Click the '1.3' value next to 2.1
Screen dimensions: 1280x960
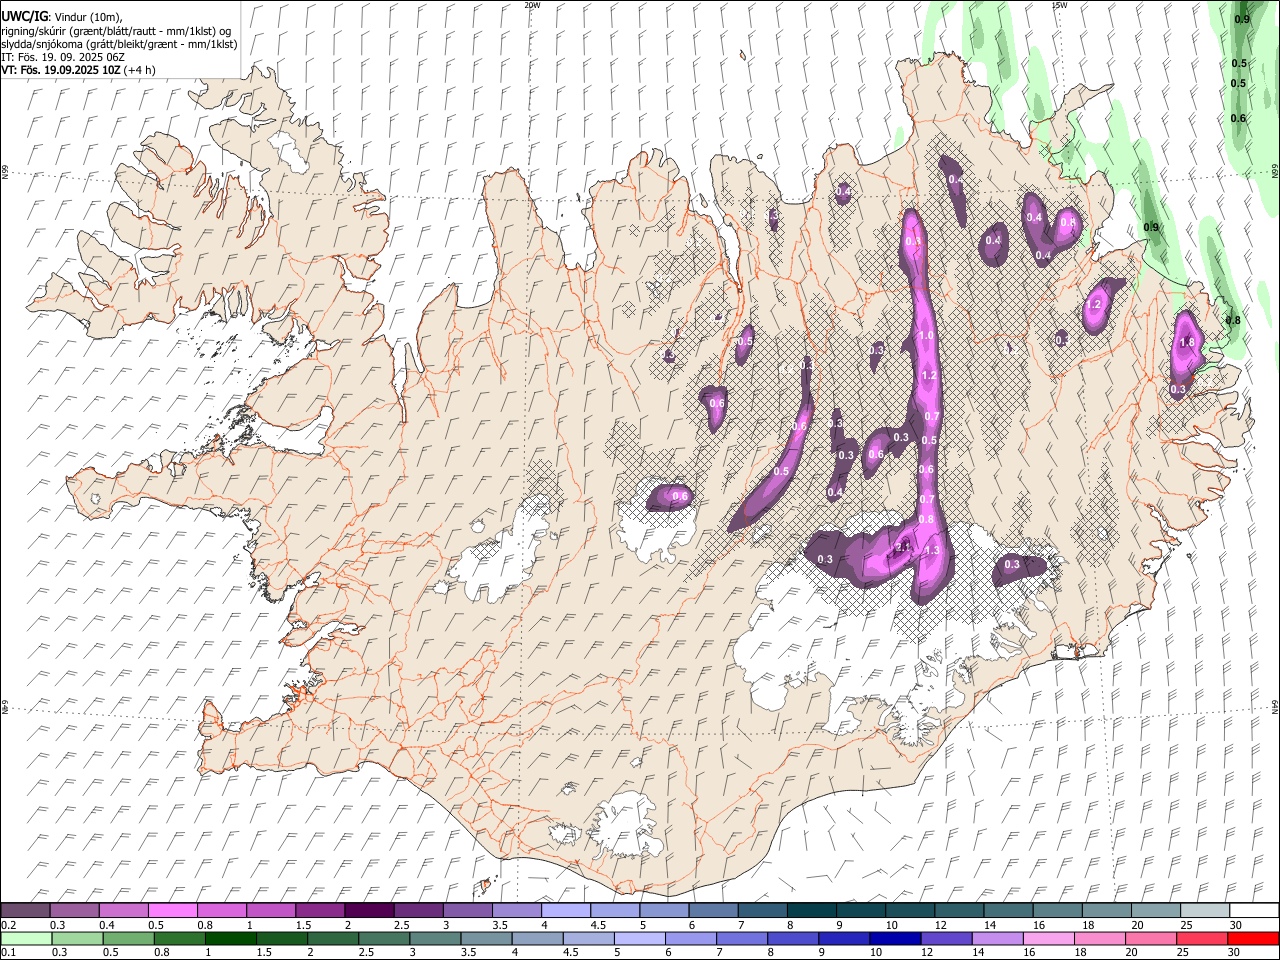933,551
